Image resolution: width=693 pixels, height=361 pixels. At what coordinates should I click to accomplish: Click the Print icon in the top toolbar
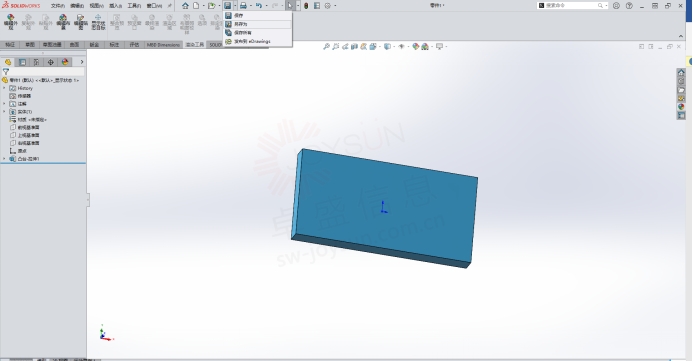[243, 6]
